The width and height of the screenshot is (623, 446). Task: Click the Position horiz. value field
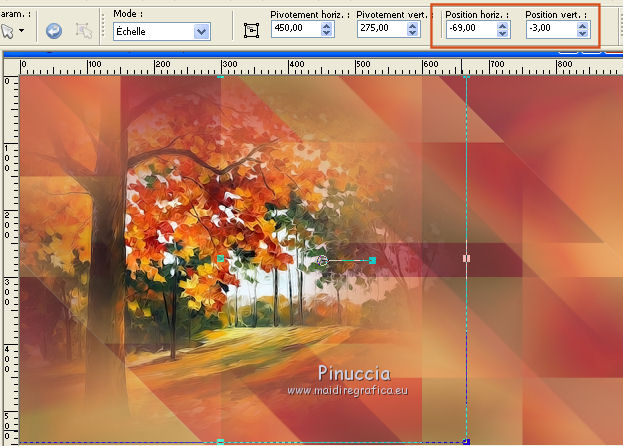click(x=471, y=28)
